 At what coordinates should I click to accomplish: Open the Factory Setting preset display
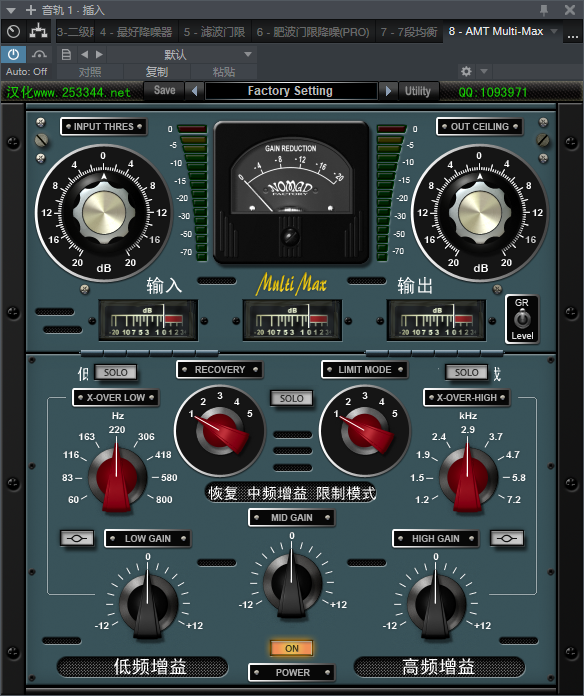coord(291,91)
